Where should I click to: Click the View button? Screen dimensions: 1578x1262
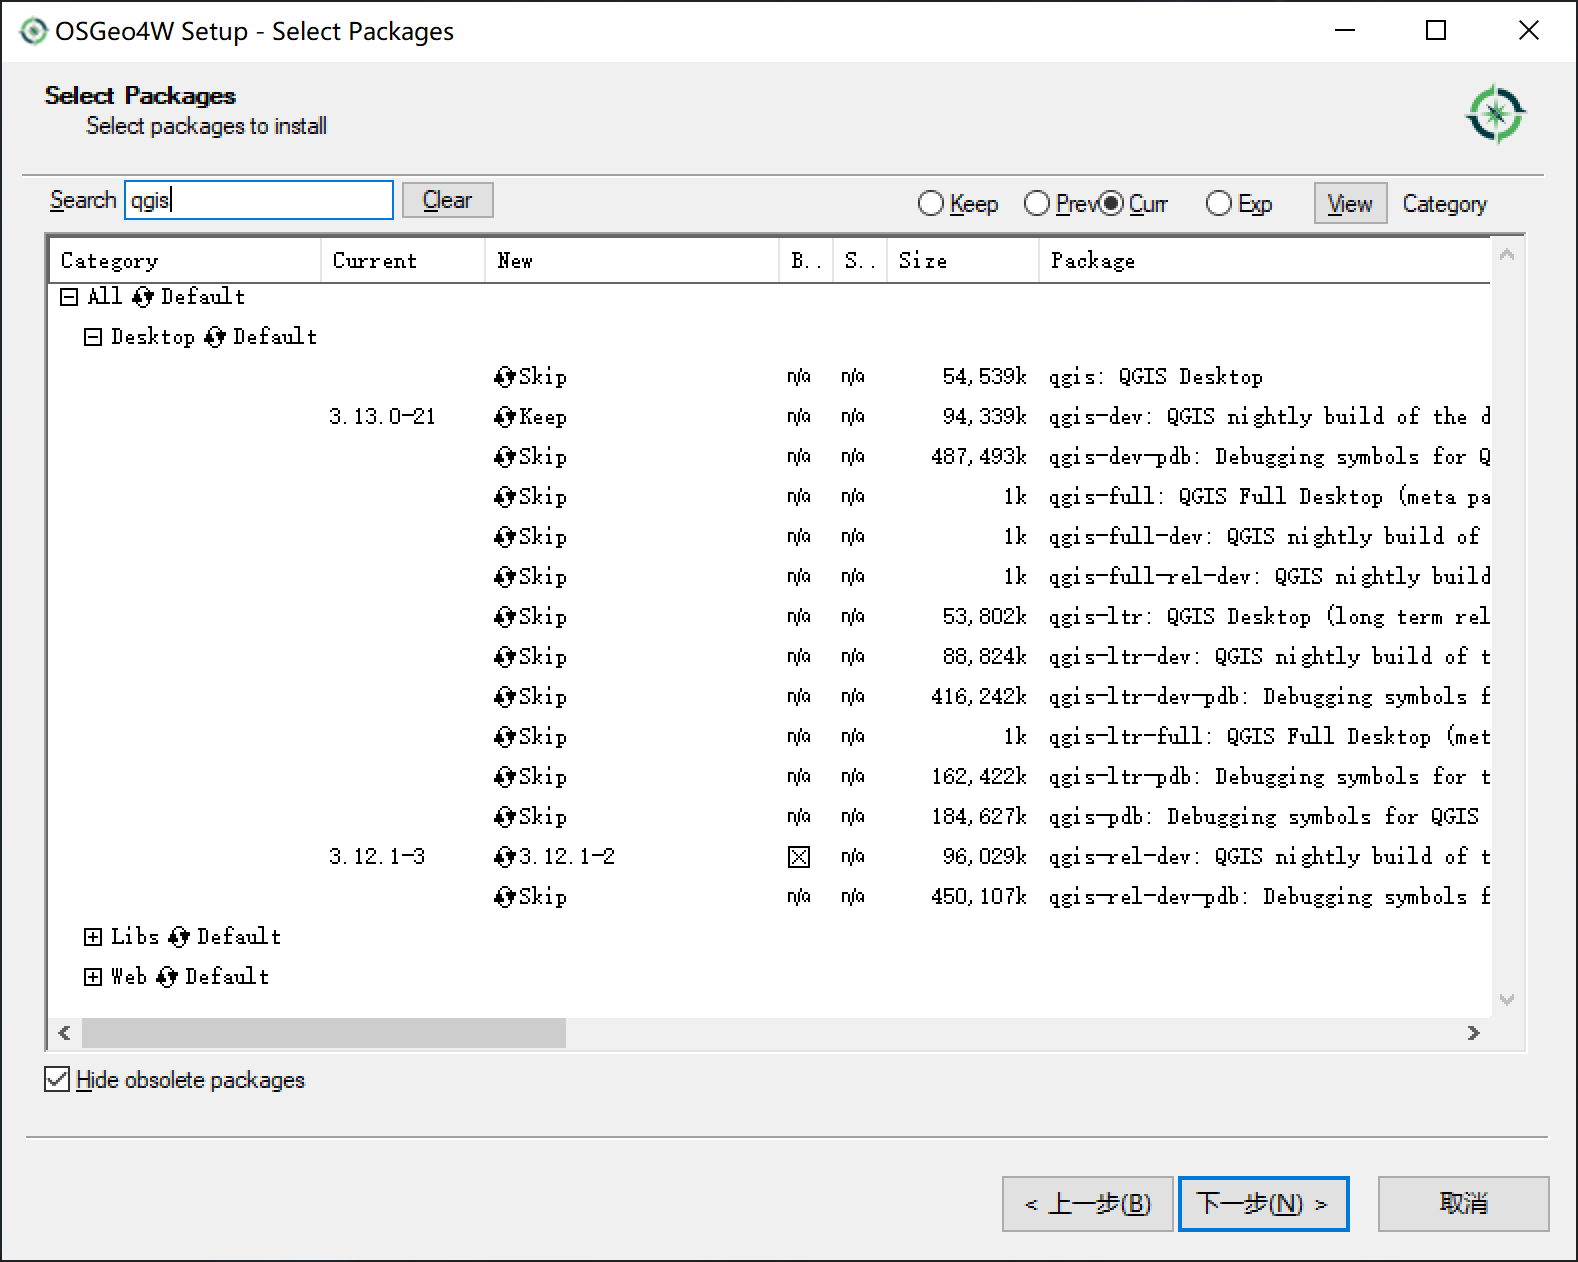pyautogui.click(x=1349, y=204)
